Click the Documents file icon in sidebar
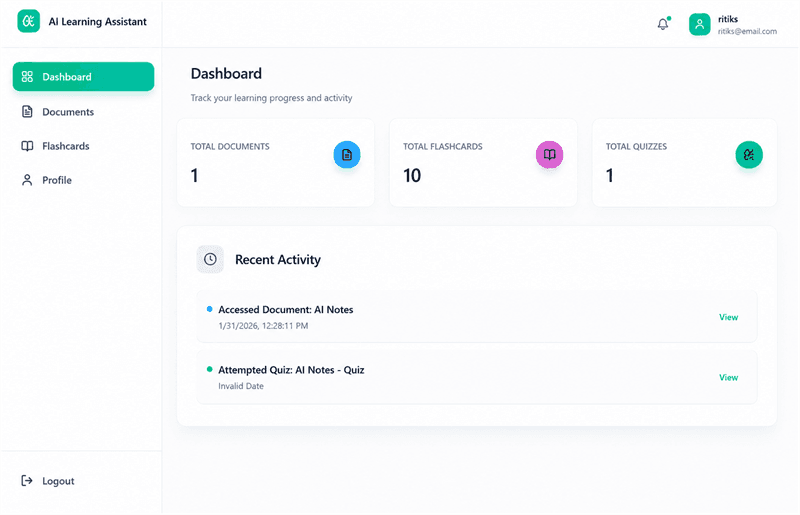Image resolution: width=800 pixels, height=515 pixels. [27, 111]
